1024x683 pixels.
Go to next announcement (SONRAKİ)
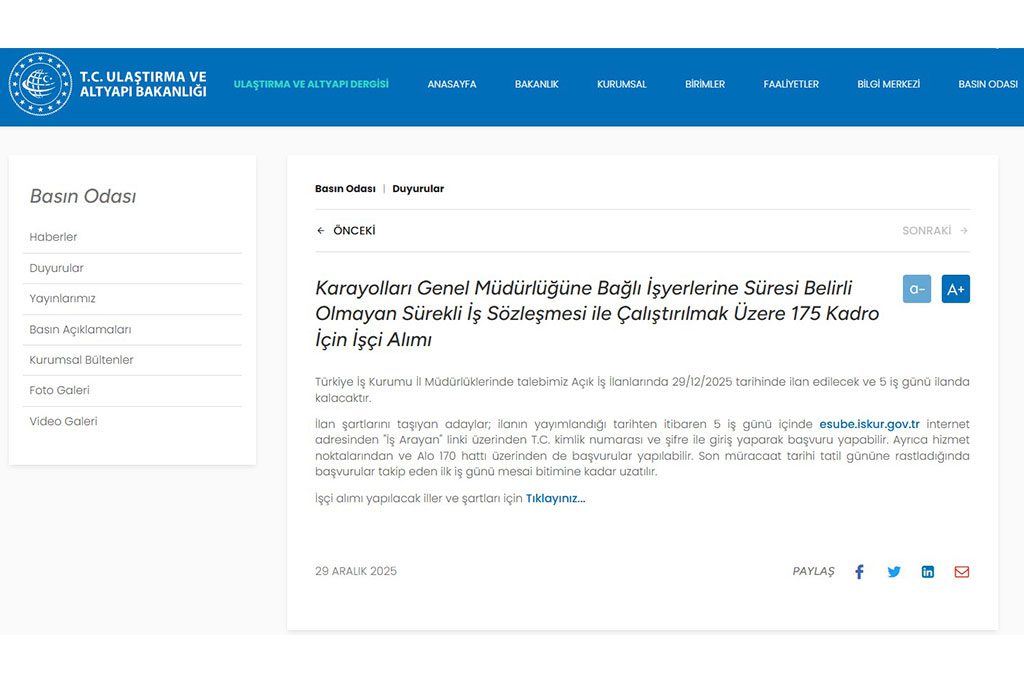[x=934, y=231]
